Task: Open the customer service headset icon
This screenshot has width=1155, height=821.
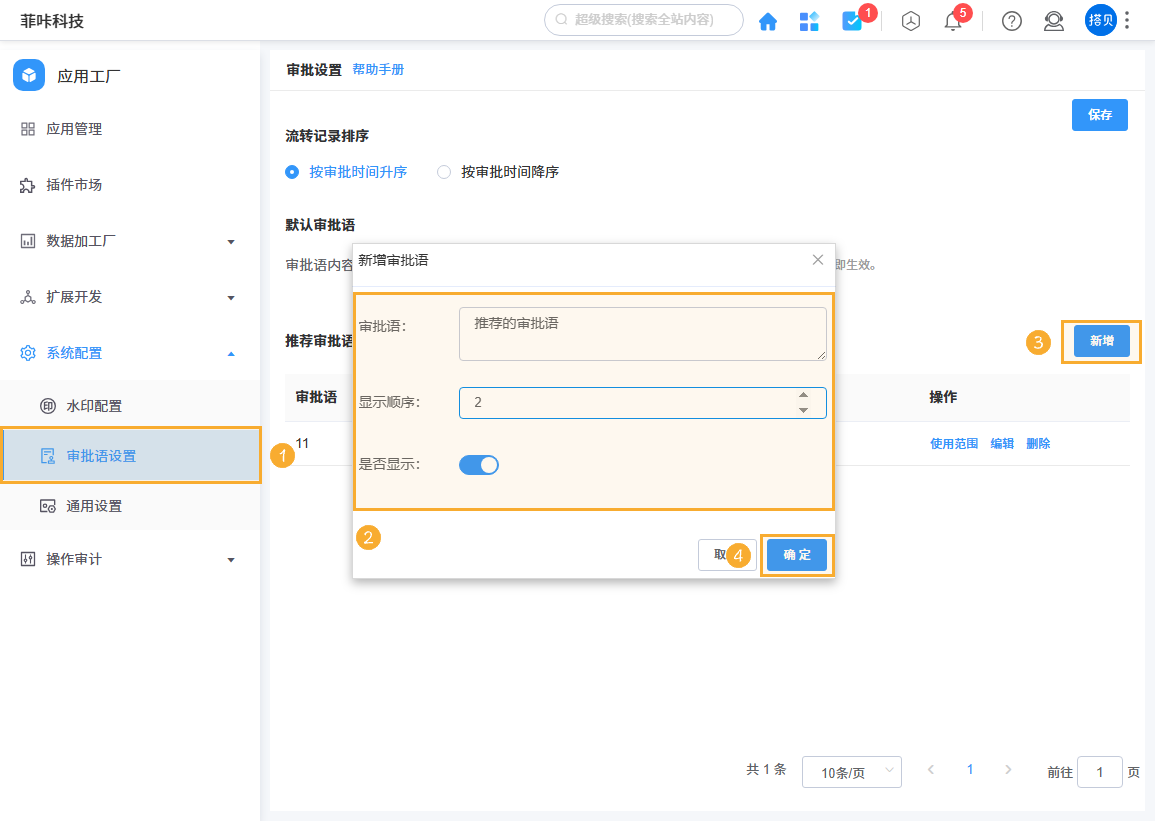Action: click(x=1053, y=20)
